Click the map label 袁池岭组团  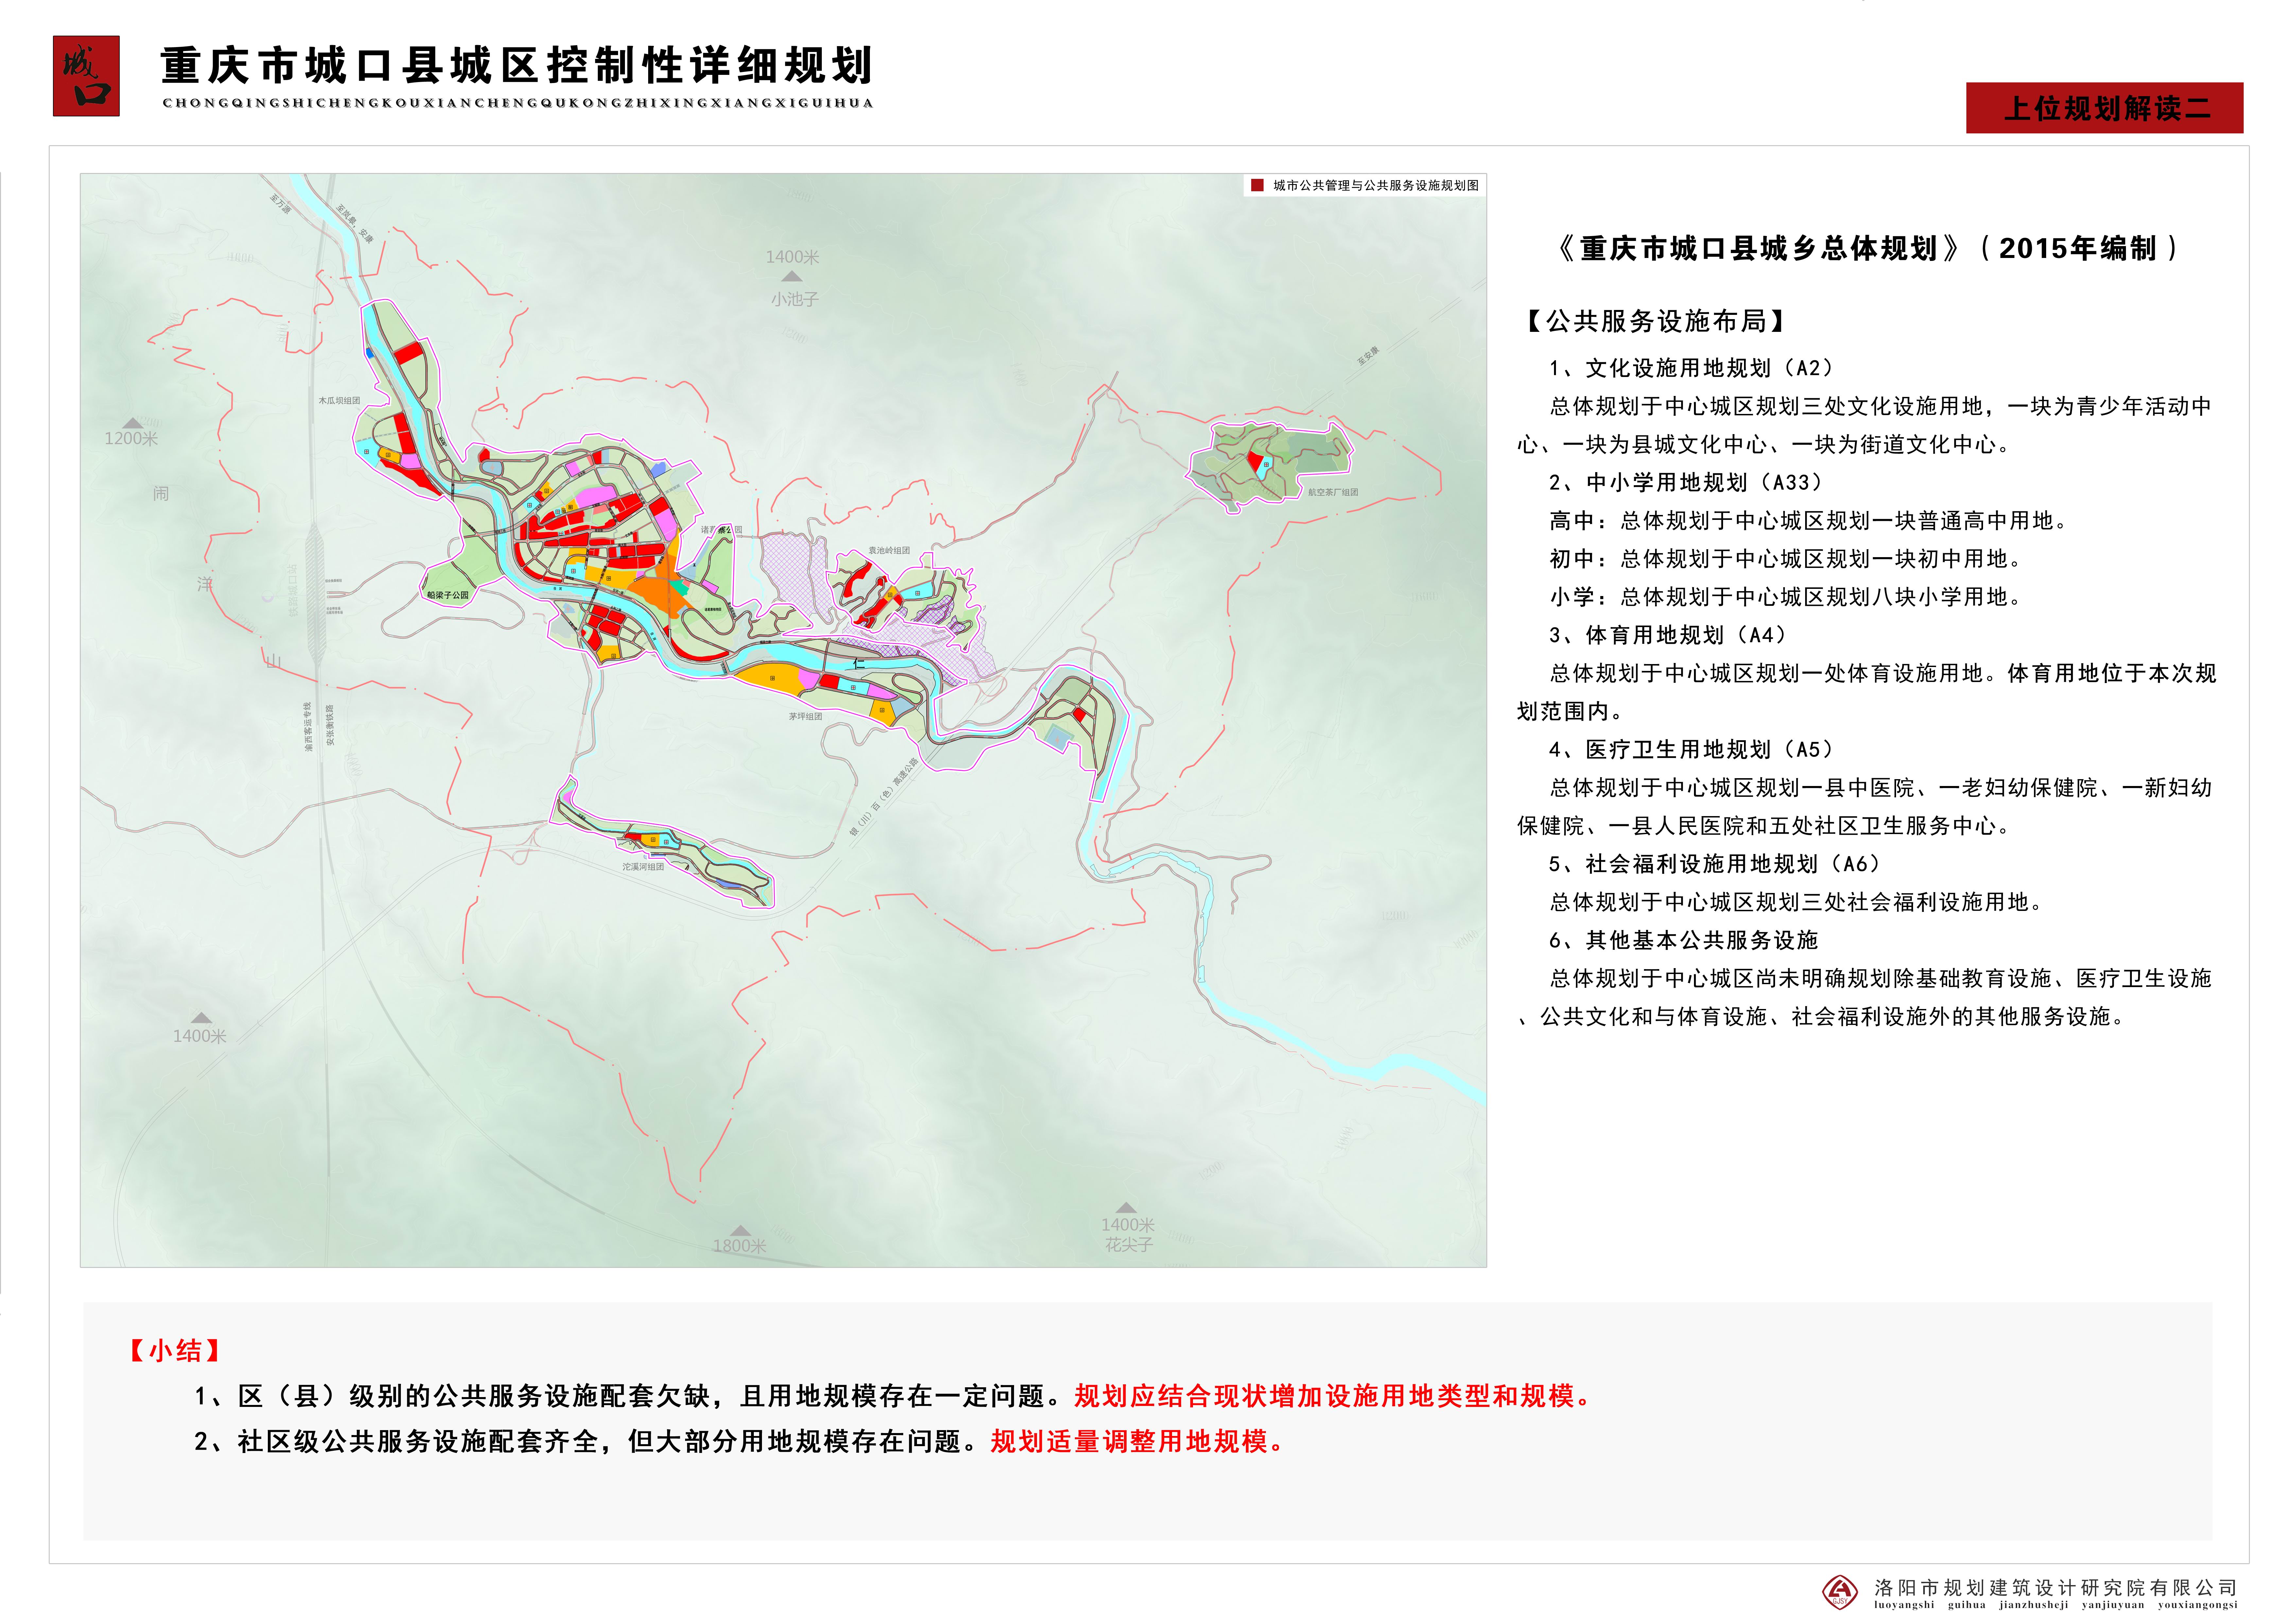[889, 550]
